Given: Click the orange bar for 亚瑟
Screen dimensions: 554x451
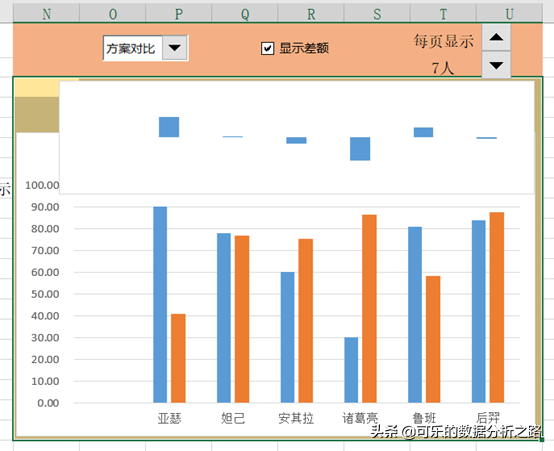Looking at the screenshot, I should click(178, 358).
